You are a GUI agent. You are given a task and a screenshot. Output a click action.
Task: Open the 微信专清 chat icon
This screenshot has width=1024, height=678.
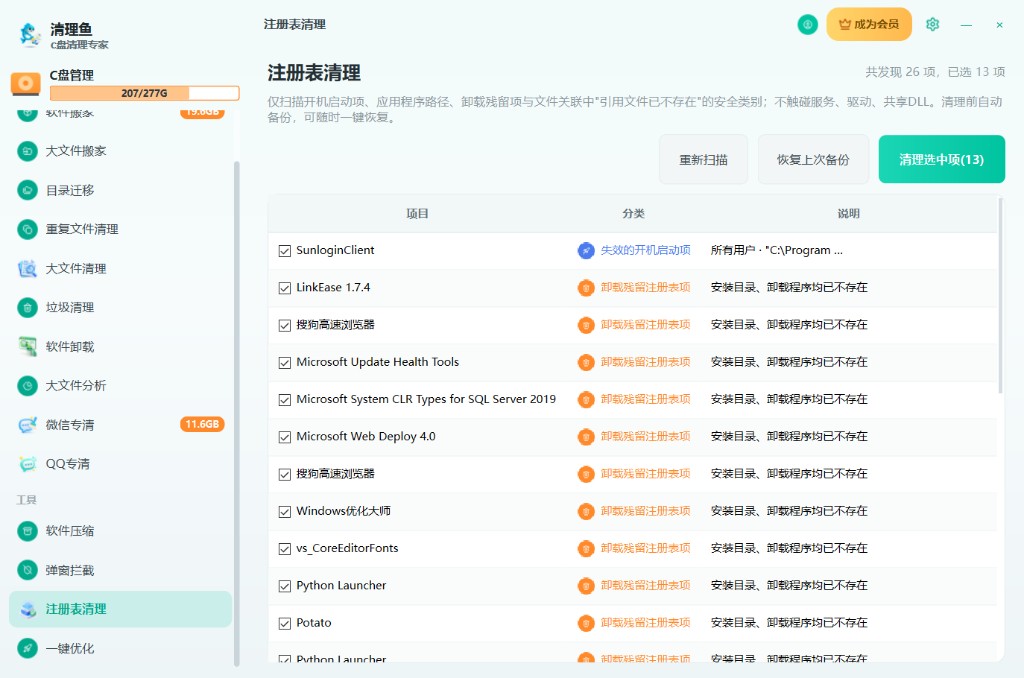[27, 425]
